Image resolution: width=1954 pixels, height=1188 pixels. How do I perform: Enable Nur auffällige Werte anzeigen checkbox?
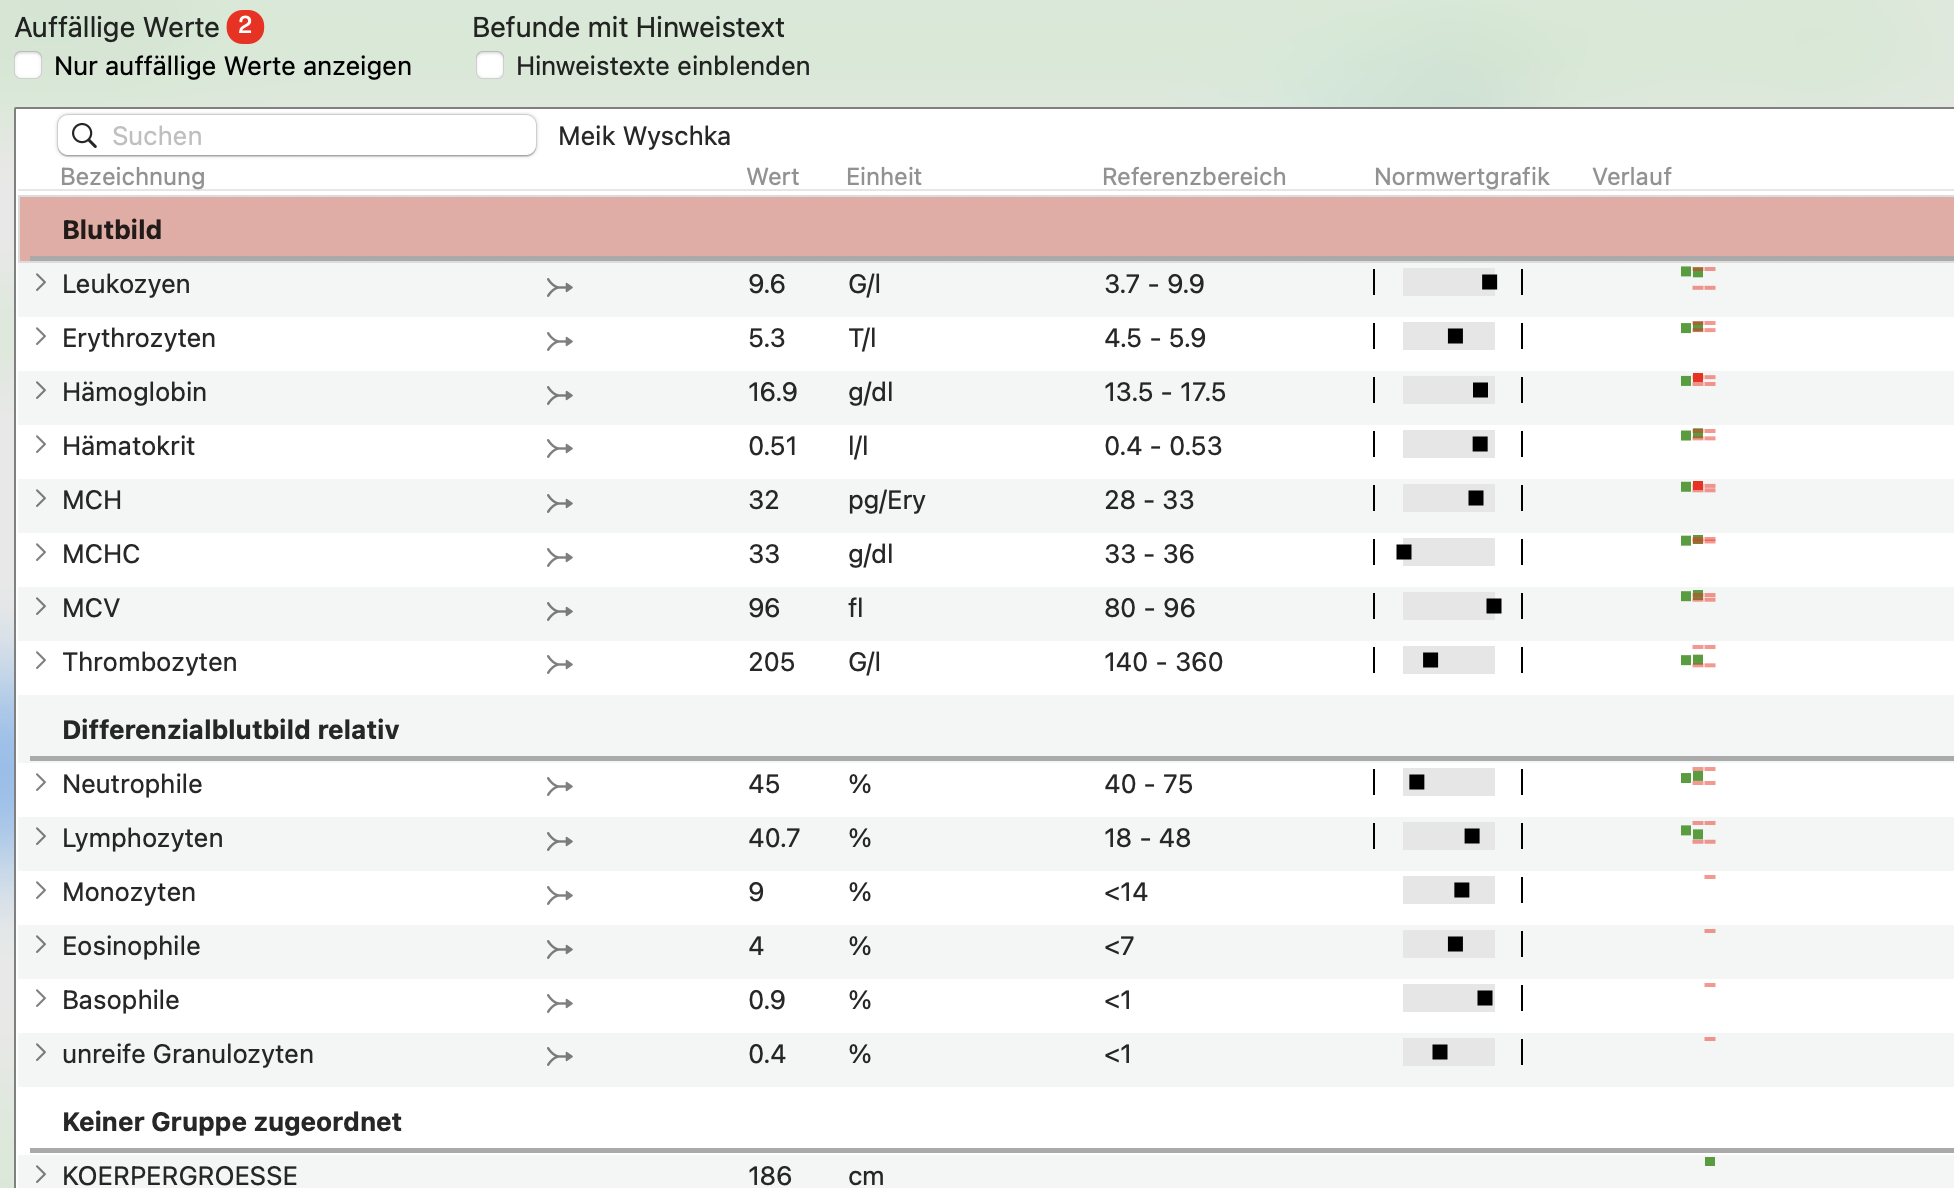click(28, 66)
